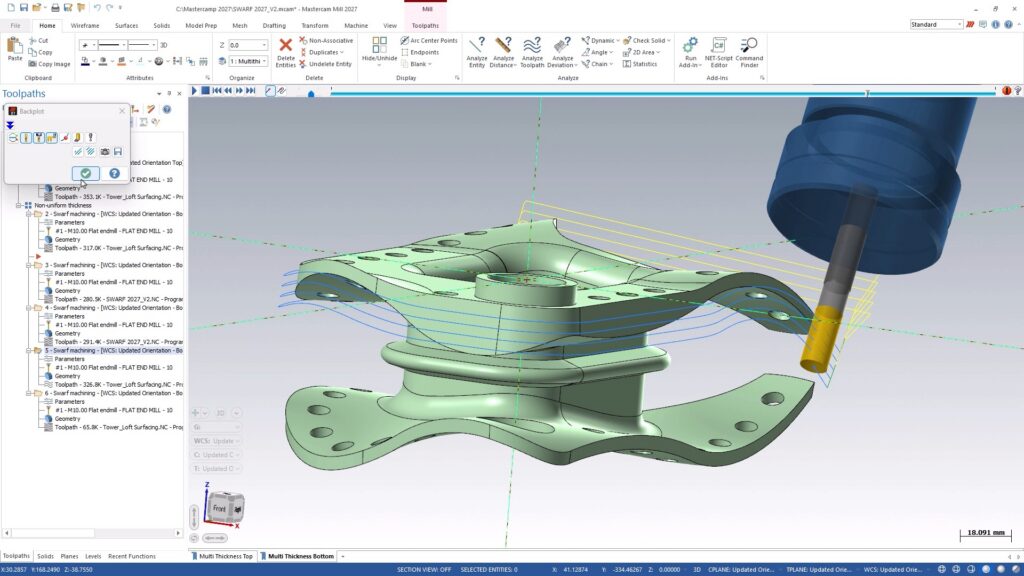Toggle the 3D mode indicator in Attributes
This screenshot has height=576, width=1024.
point(164,45)
